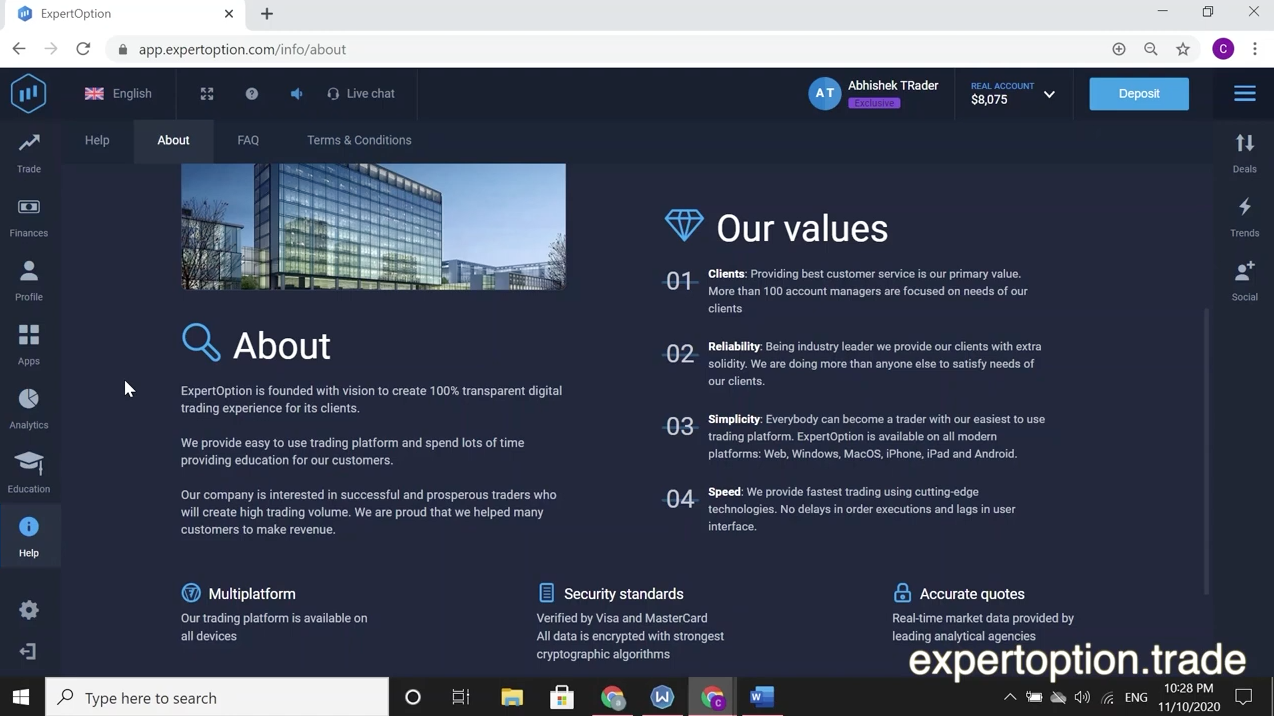Click the ExpertOption logo
Image resolution: width=1274 pixels, height=716 pixels.
click(x=29, y=94)
